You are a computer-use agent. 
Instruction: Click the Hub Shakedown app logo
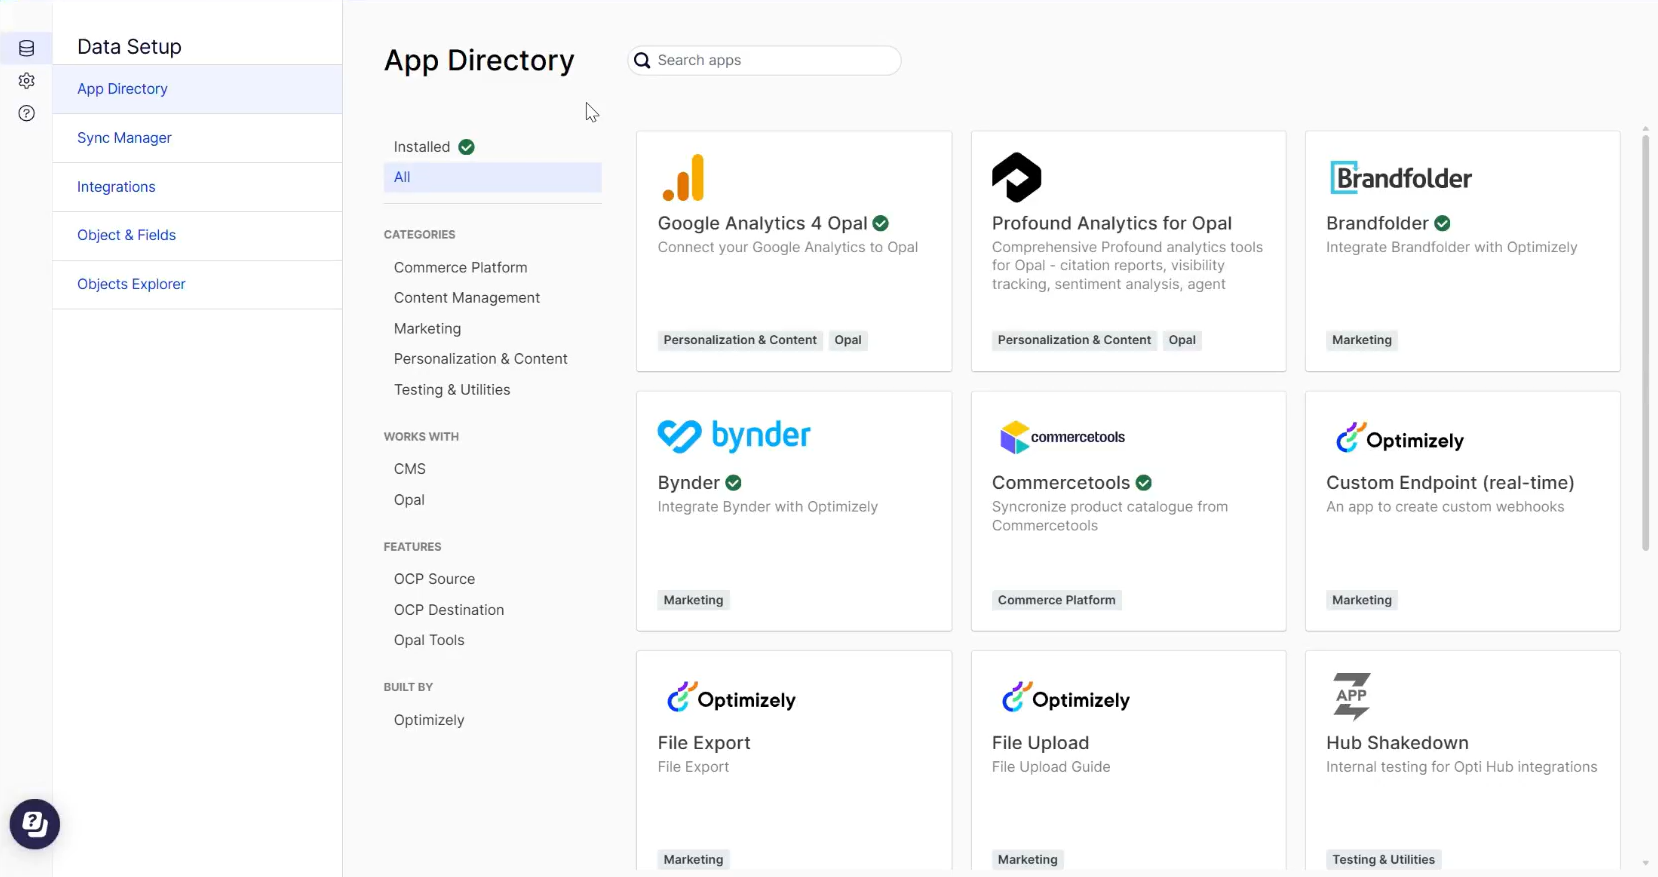tap(1351, 696)
